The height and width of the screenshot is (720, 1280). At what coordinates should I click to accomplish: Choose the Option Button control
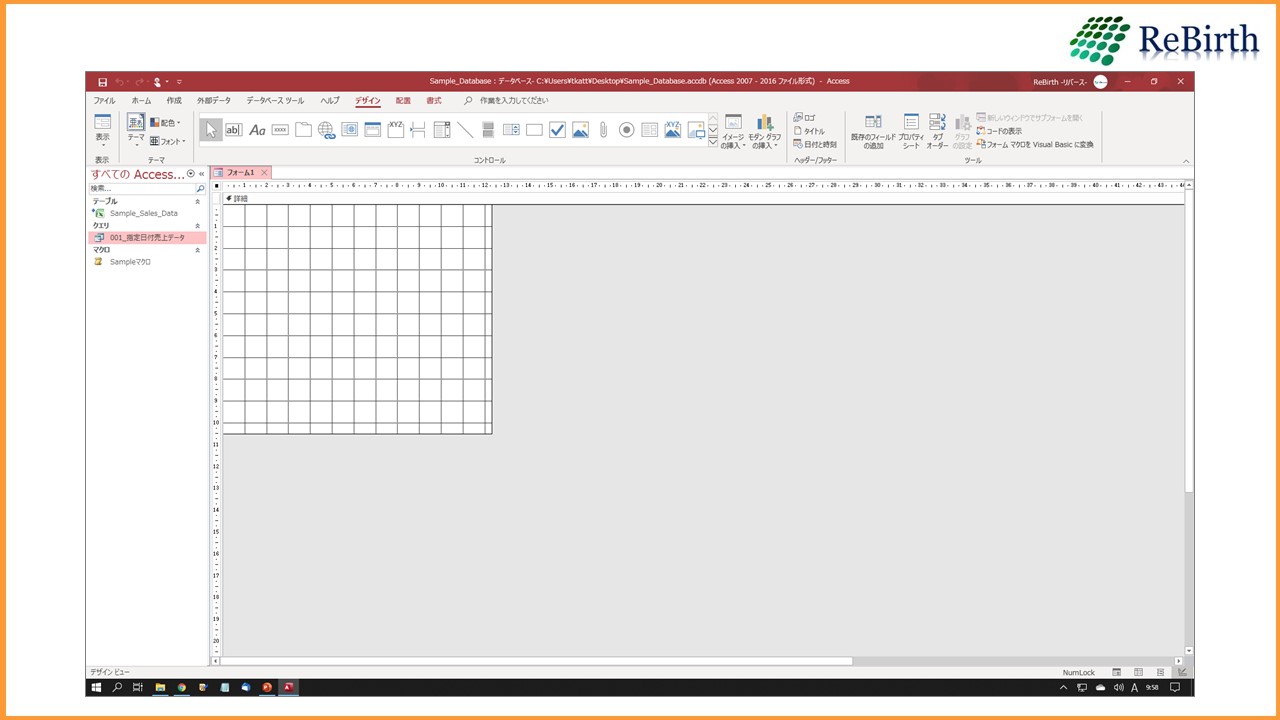pos(626,130)
